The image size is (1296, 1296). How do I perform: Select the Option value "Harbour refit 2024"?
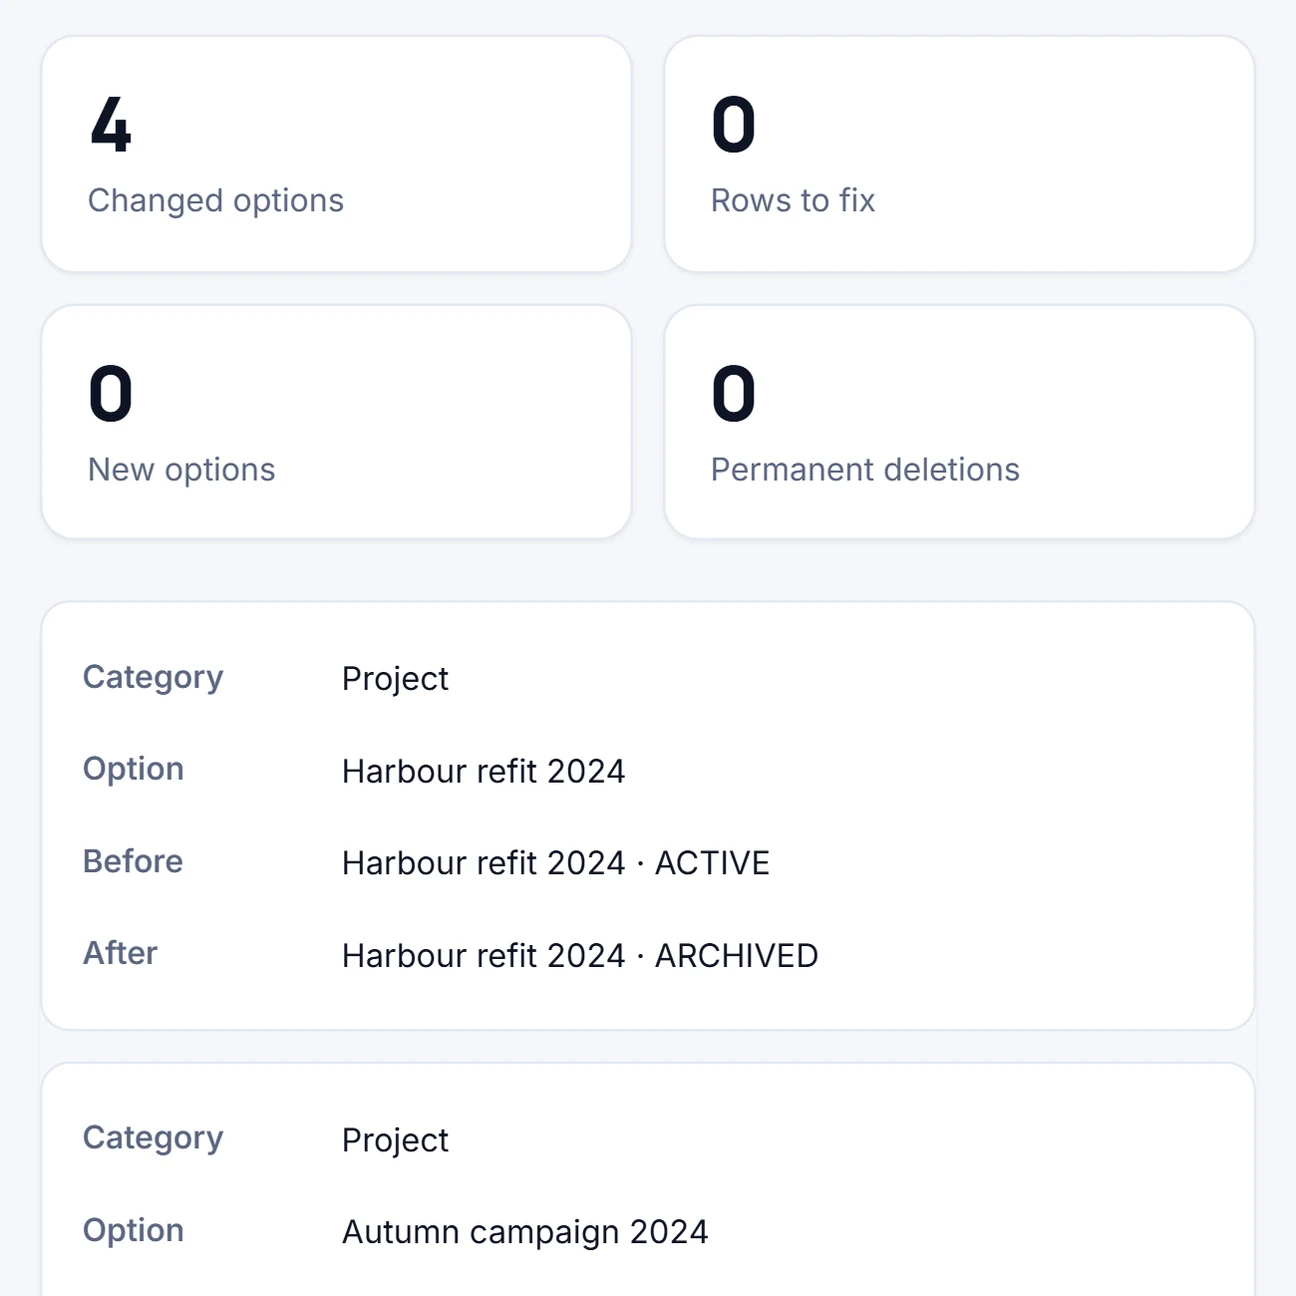483,771
